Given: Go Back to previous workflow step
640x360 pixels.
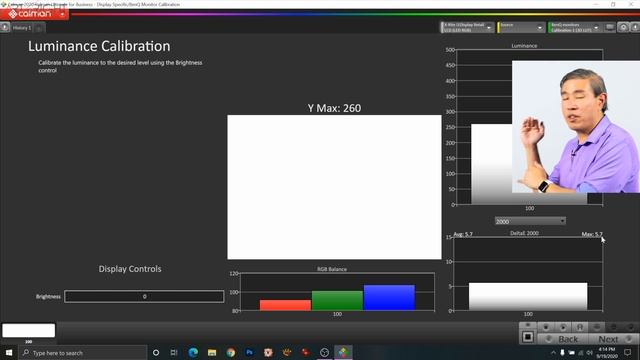Looking at the screenshot, I should coord(563,339).
